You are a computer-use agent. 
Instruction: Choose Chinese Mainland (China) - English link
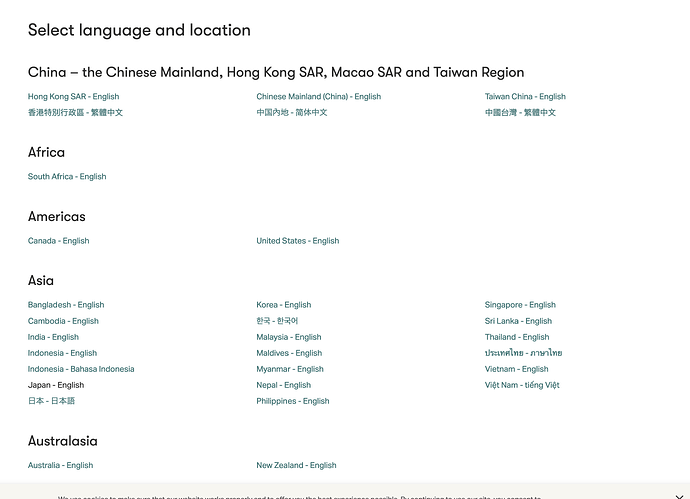[x=318, y=97]
